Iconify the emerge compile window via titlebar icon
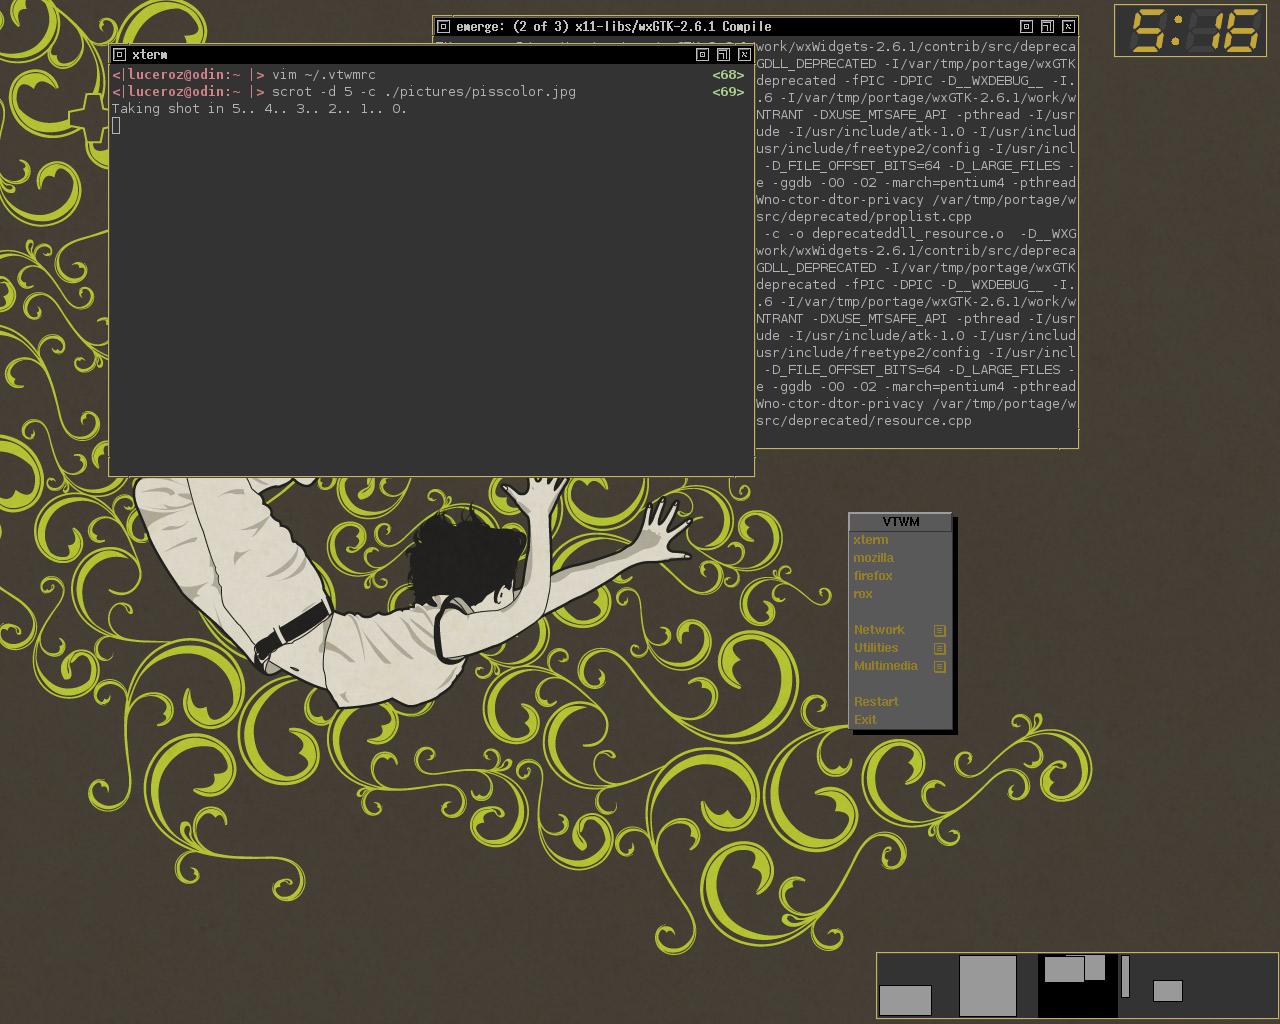This screenshot has width=1280, height=1024. click(1026, 27)
